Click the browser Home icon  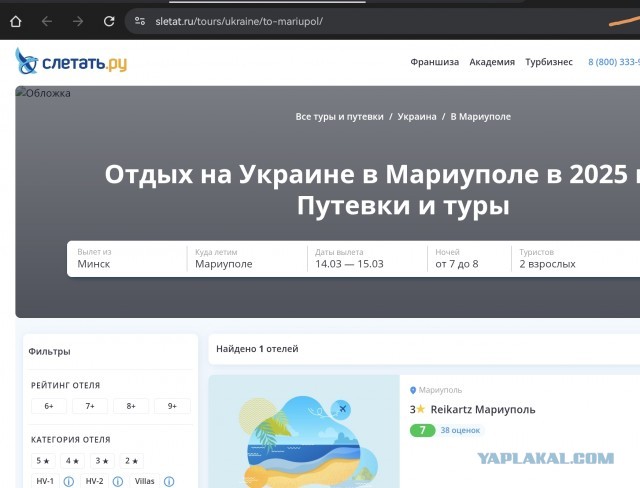16,21
